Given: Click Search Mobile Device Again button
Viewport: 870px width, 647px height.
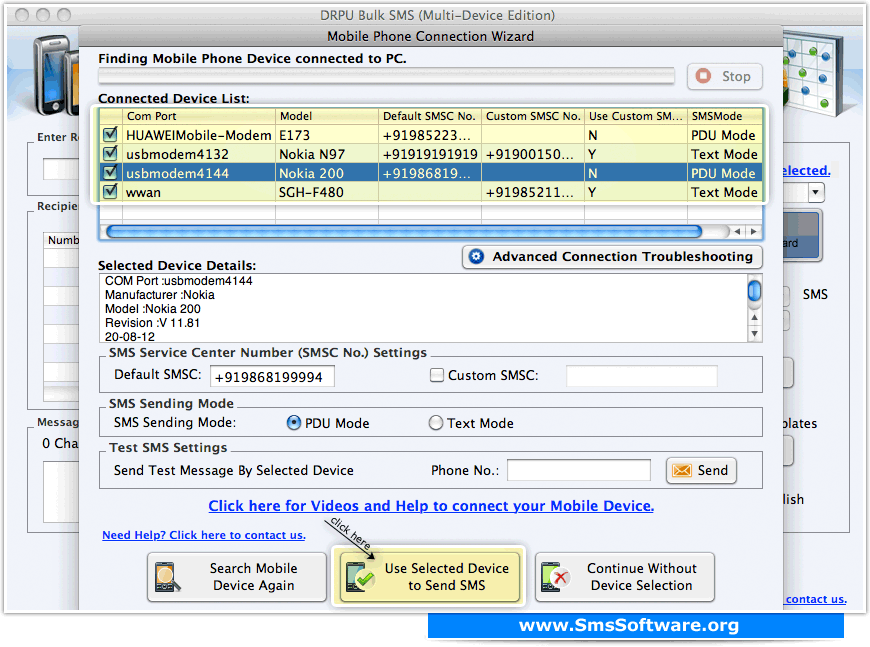Looking at the screenshot, I should coord(237,577).
